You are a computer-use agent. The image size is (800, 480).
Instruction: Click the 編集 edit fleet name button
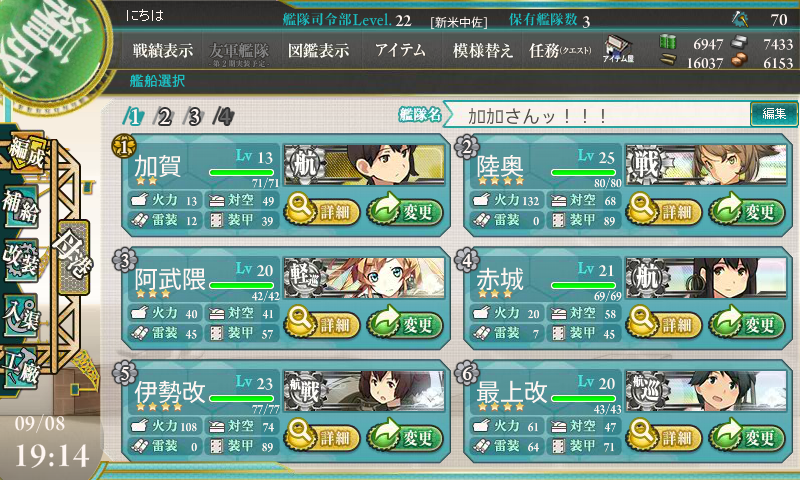(x=773, y=114)
